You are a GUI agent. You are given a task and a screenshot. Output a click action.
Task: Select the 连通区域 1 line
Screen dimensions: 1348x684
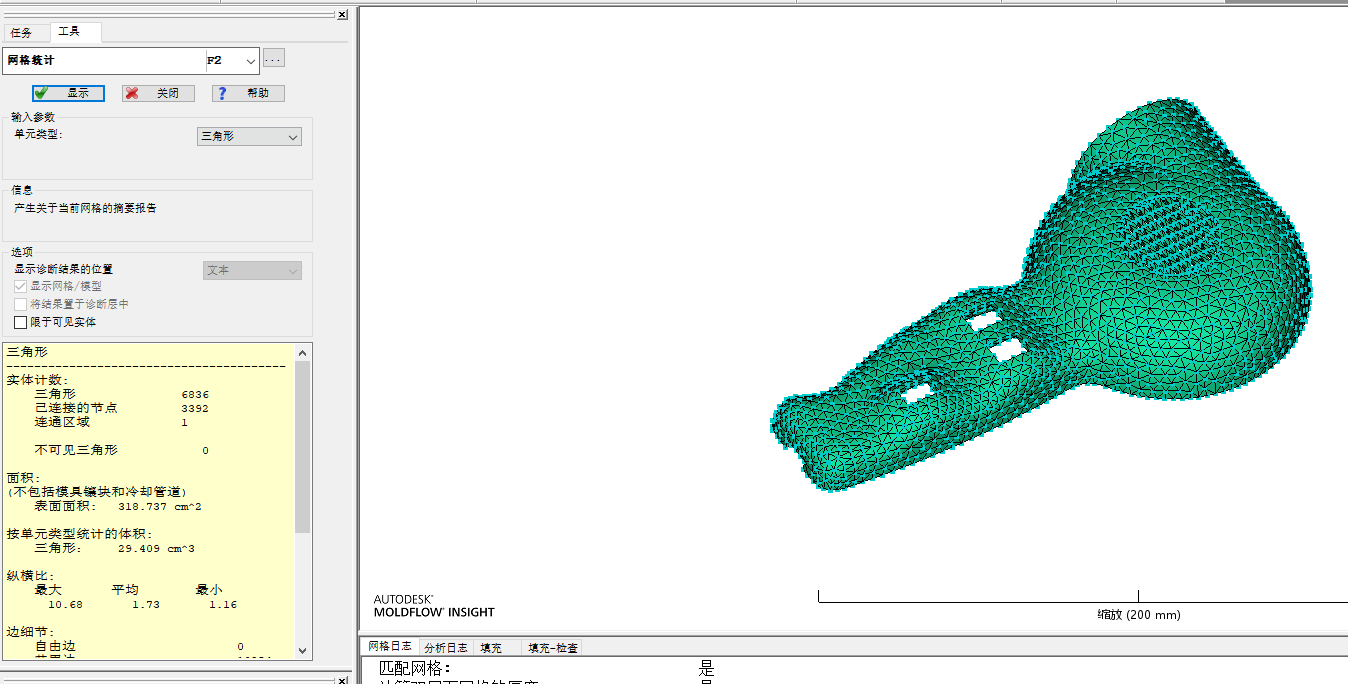(111, 422)
